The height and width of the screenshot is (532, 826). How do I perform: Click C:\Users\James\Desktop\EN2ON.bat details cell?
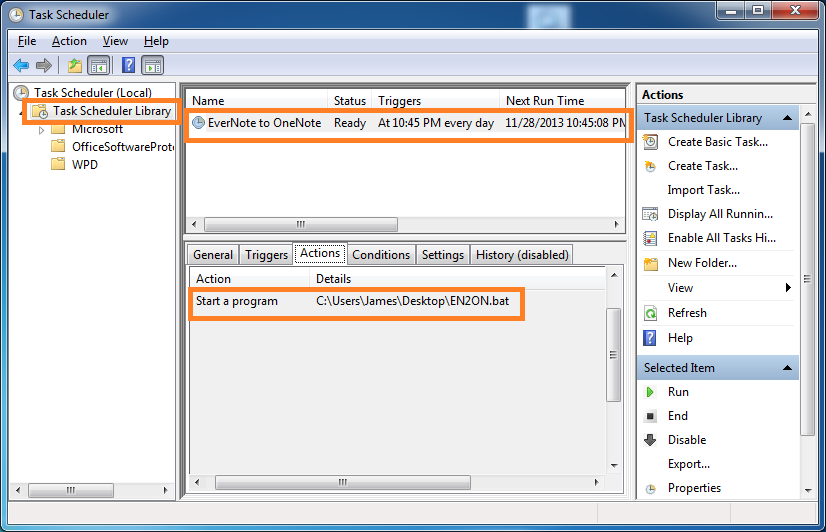(412, 301)
